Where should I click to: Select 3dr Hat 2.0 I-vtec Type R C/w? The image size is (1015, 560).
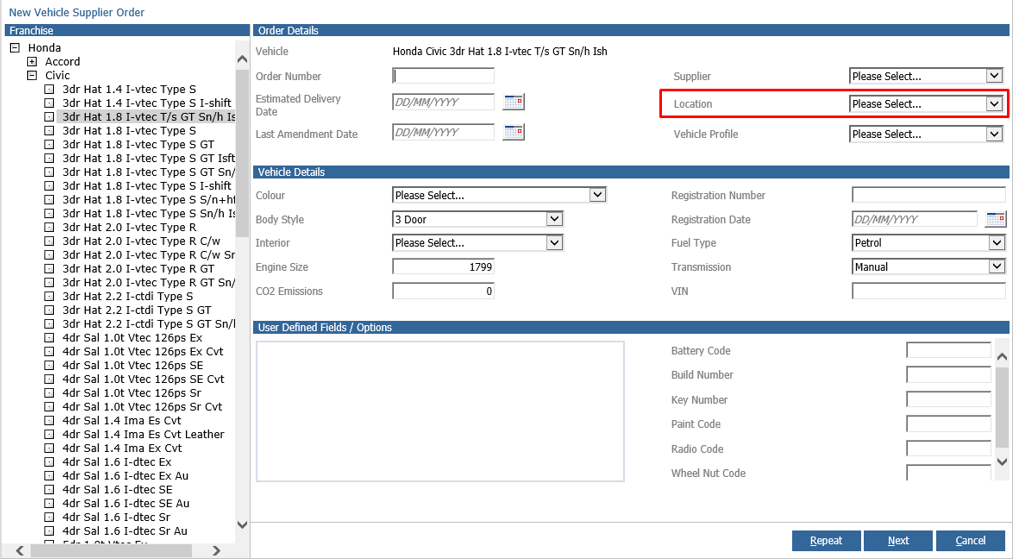141,241
